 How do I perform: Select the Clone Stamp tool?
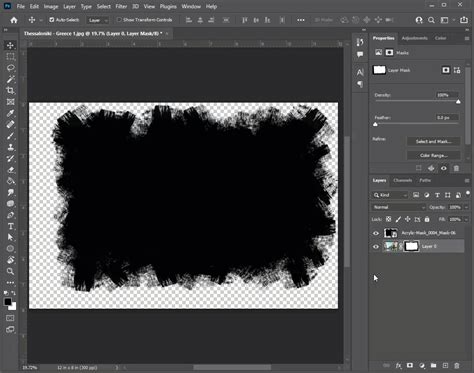click(10, 147)
